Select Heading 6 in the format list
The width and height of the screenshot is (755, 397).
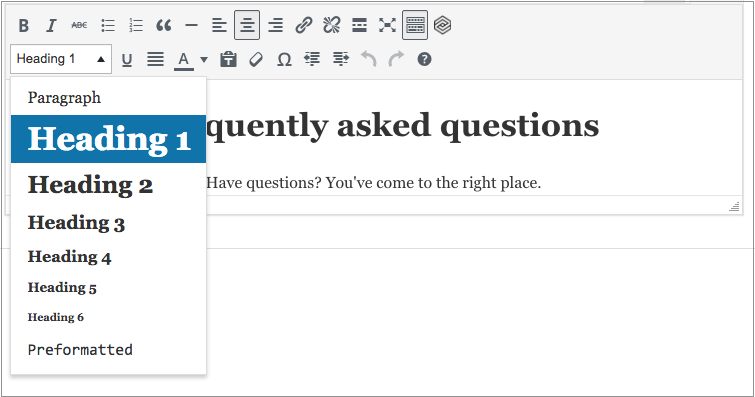click(x=108, y=317)
